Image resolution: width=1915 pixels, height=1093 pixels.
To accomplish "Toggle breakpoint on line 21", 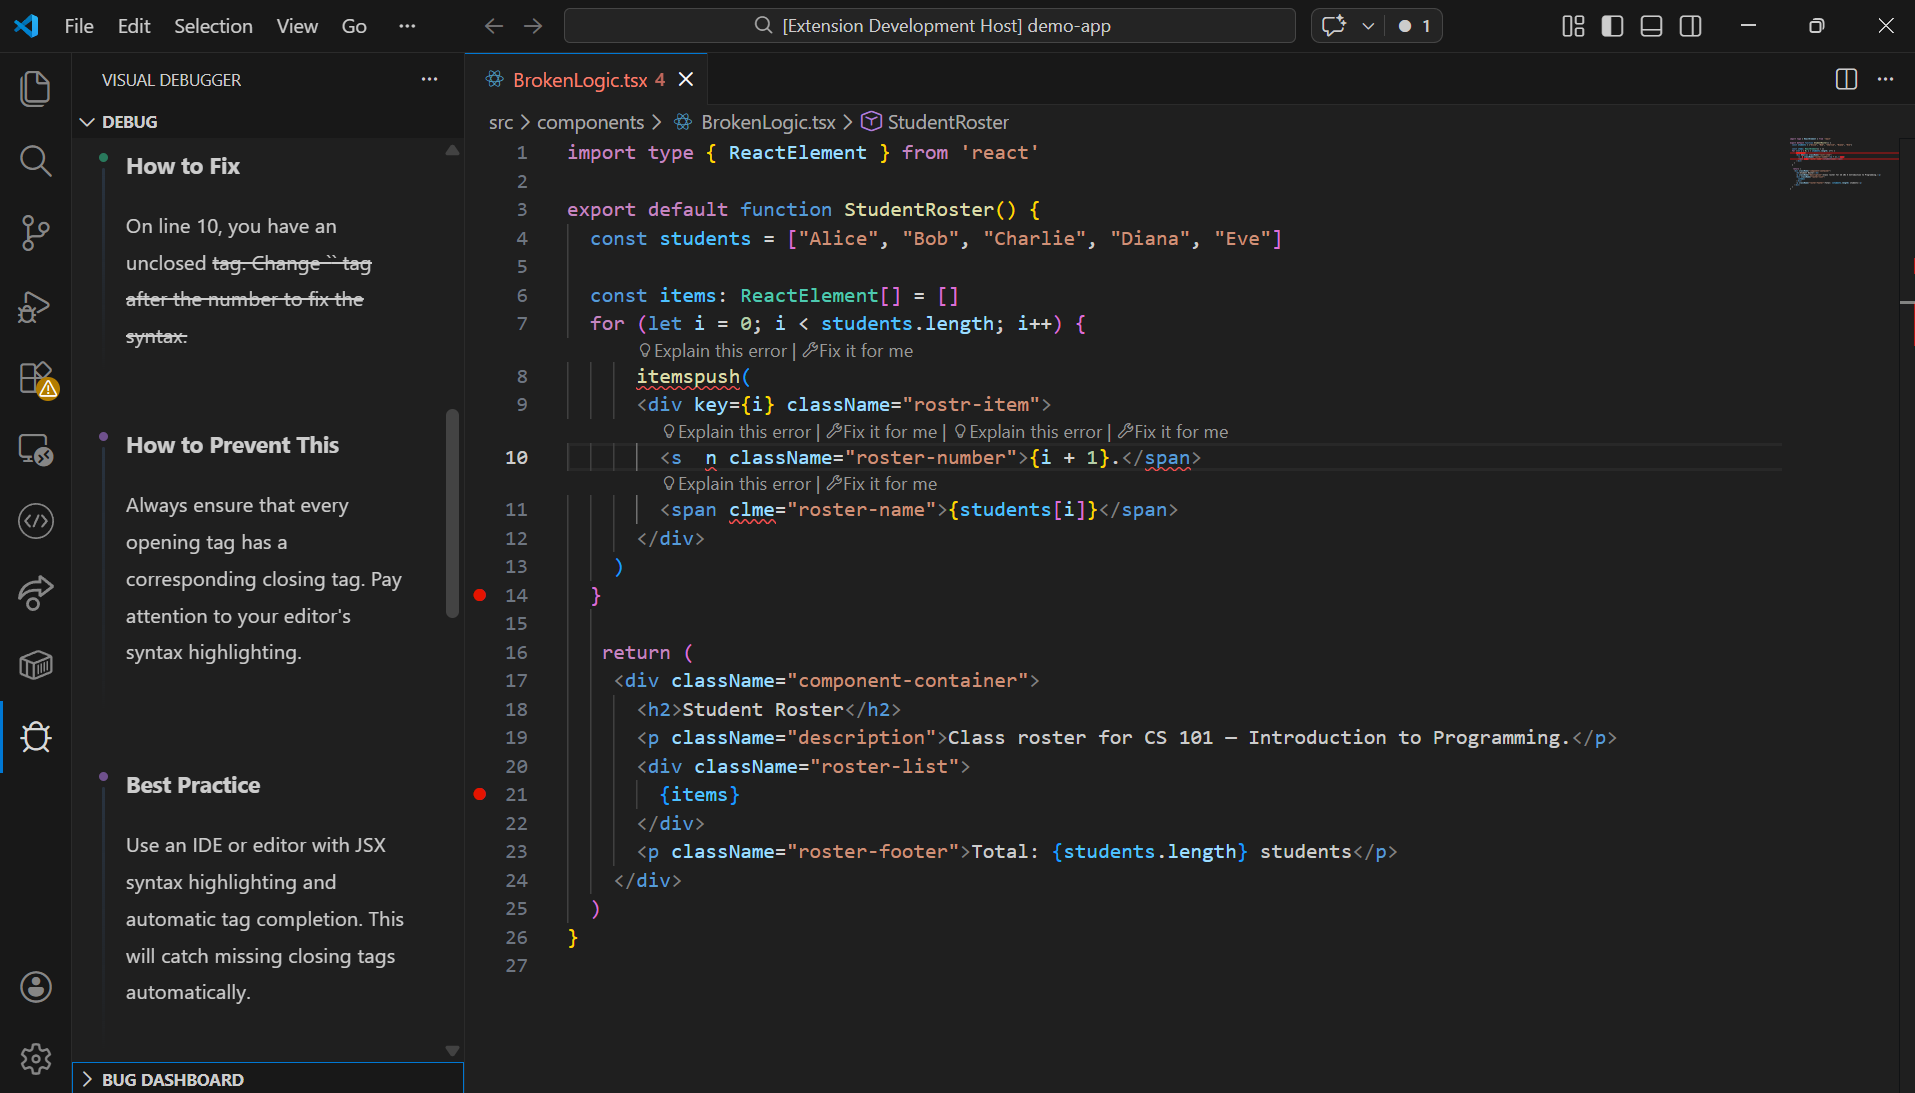I will pos(480,794).
